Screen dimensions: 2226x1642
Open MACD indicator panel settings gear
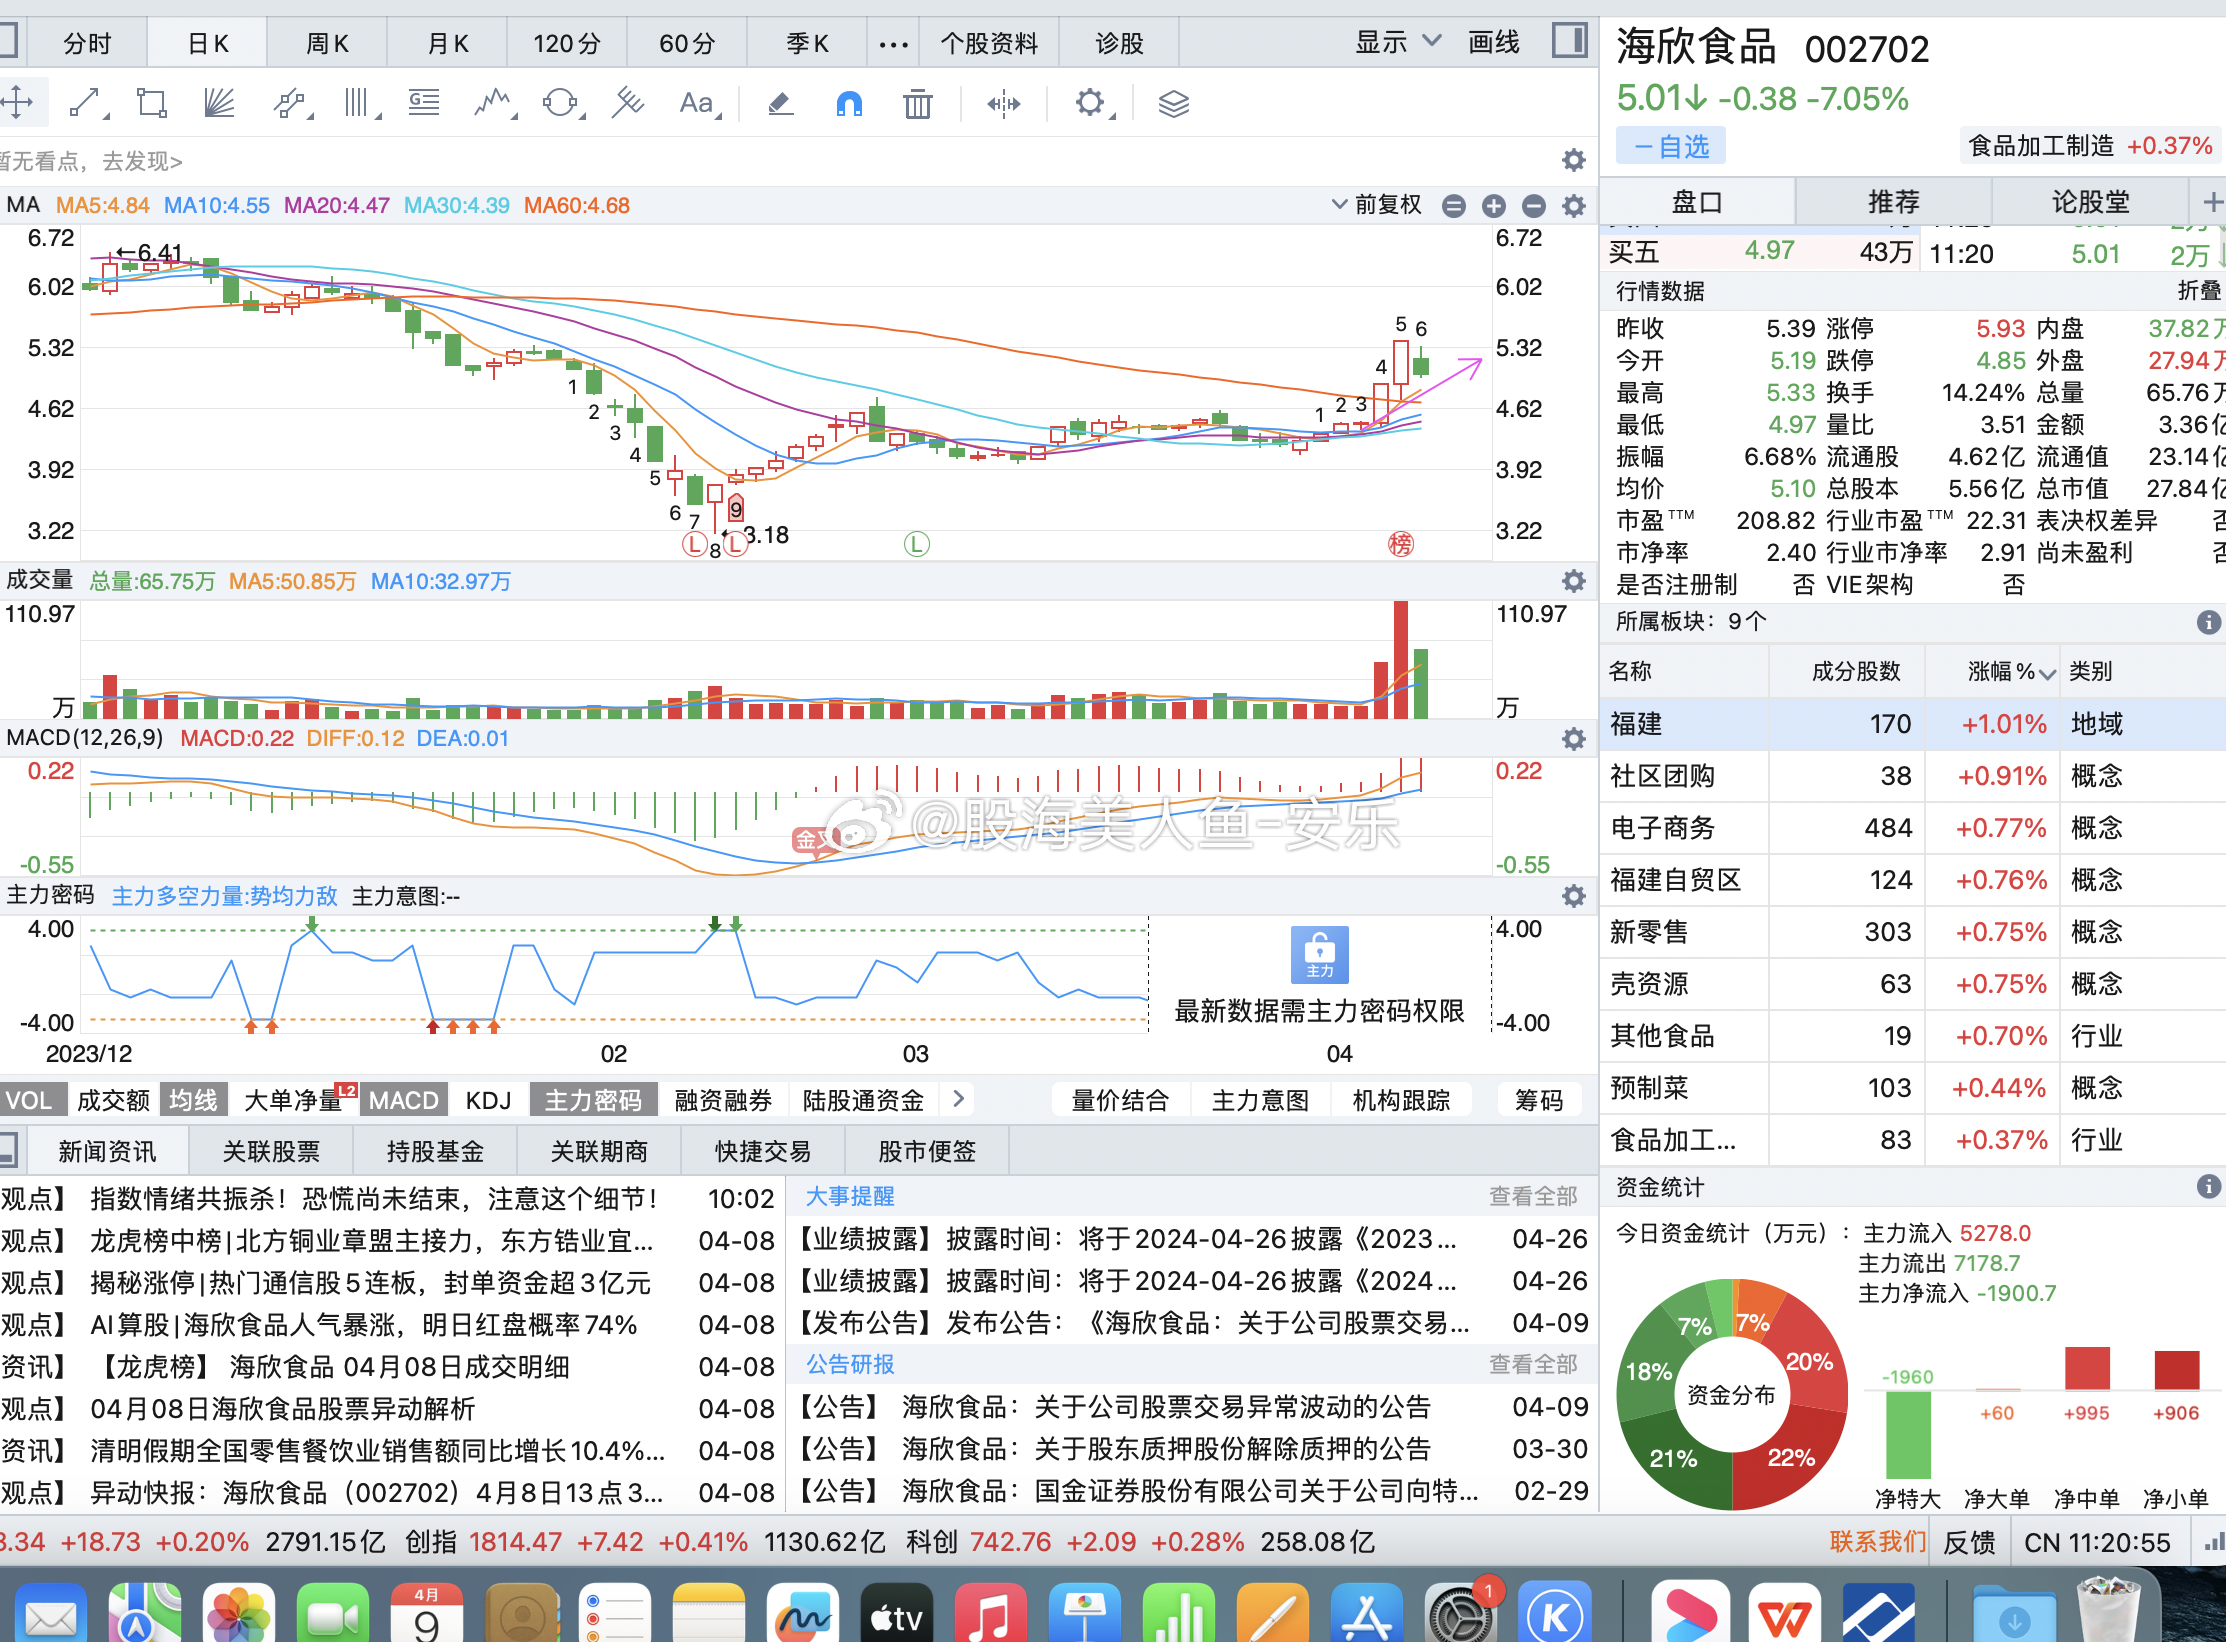tap(1574, 739)
